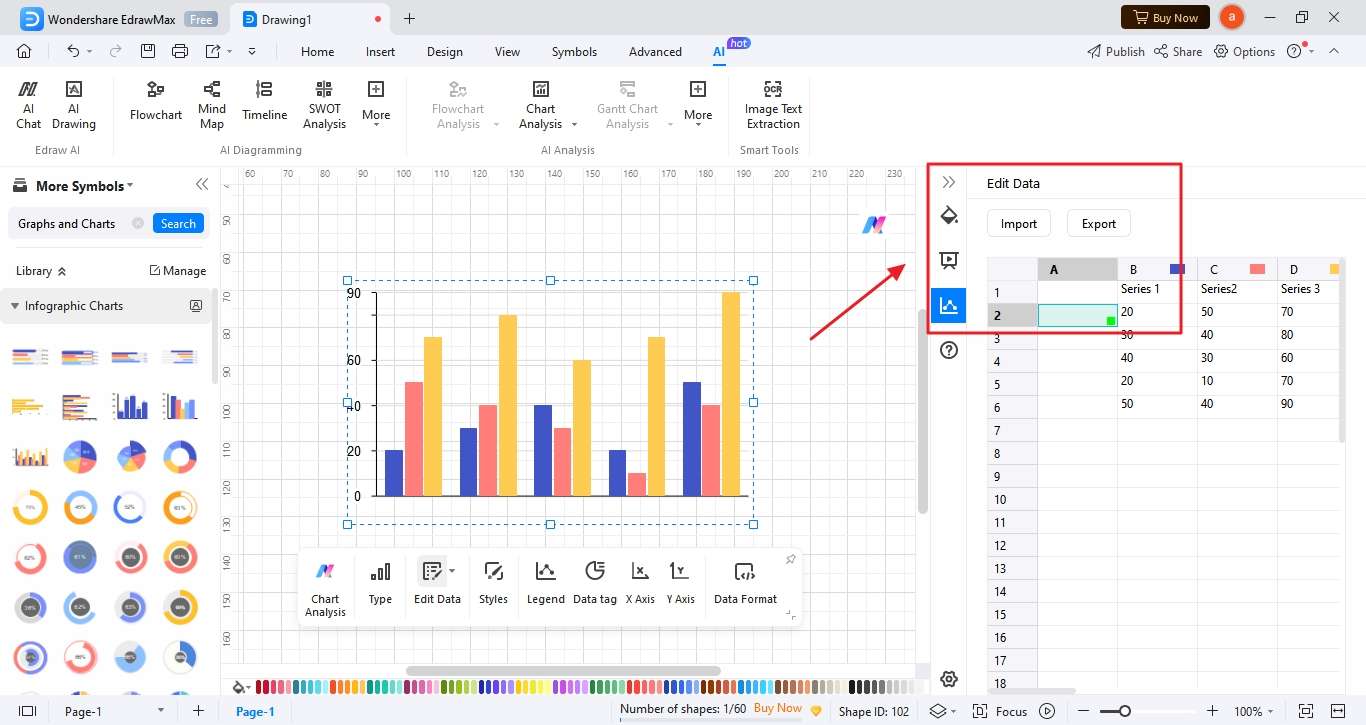Image resolution: width=1366 pixels, height=725 pixels.
Task: Open the AI Chat tool
Action: 28,104
